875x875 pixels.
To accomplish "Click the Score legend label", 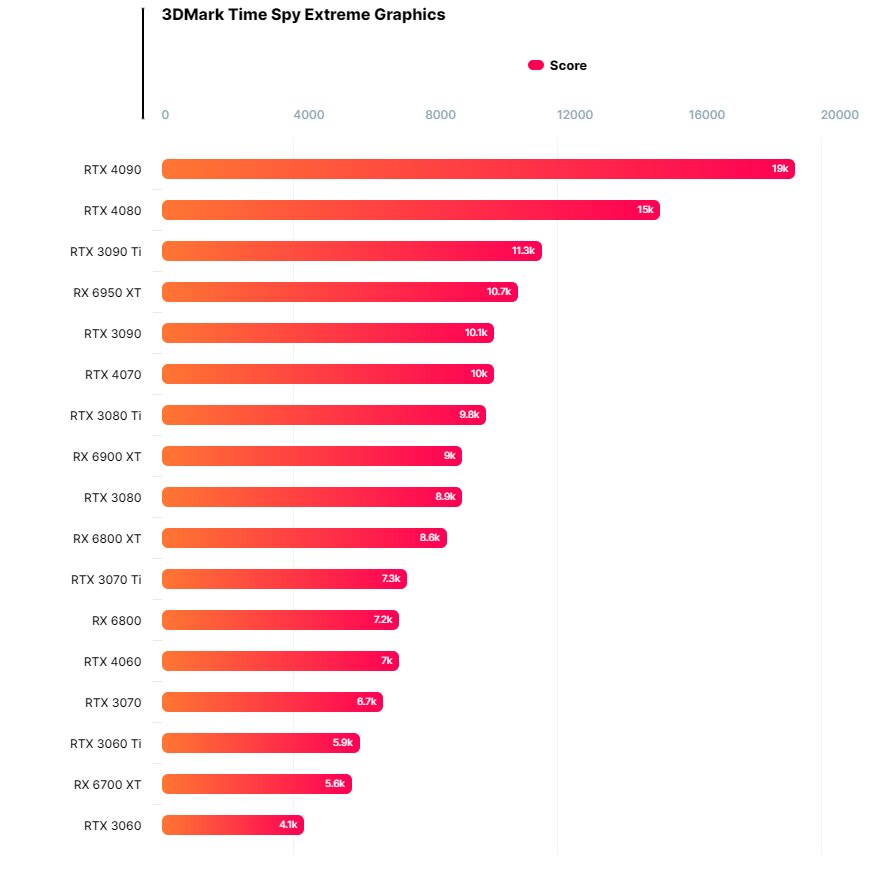I will pos(568,65).
